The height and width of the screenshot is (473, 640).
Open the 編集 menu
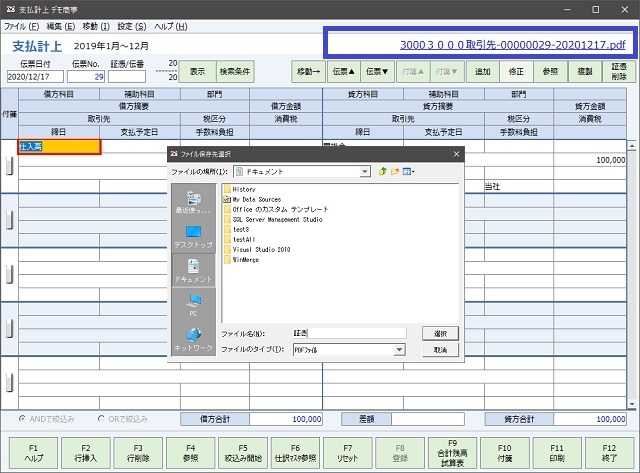[x=61, y=27]
